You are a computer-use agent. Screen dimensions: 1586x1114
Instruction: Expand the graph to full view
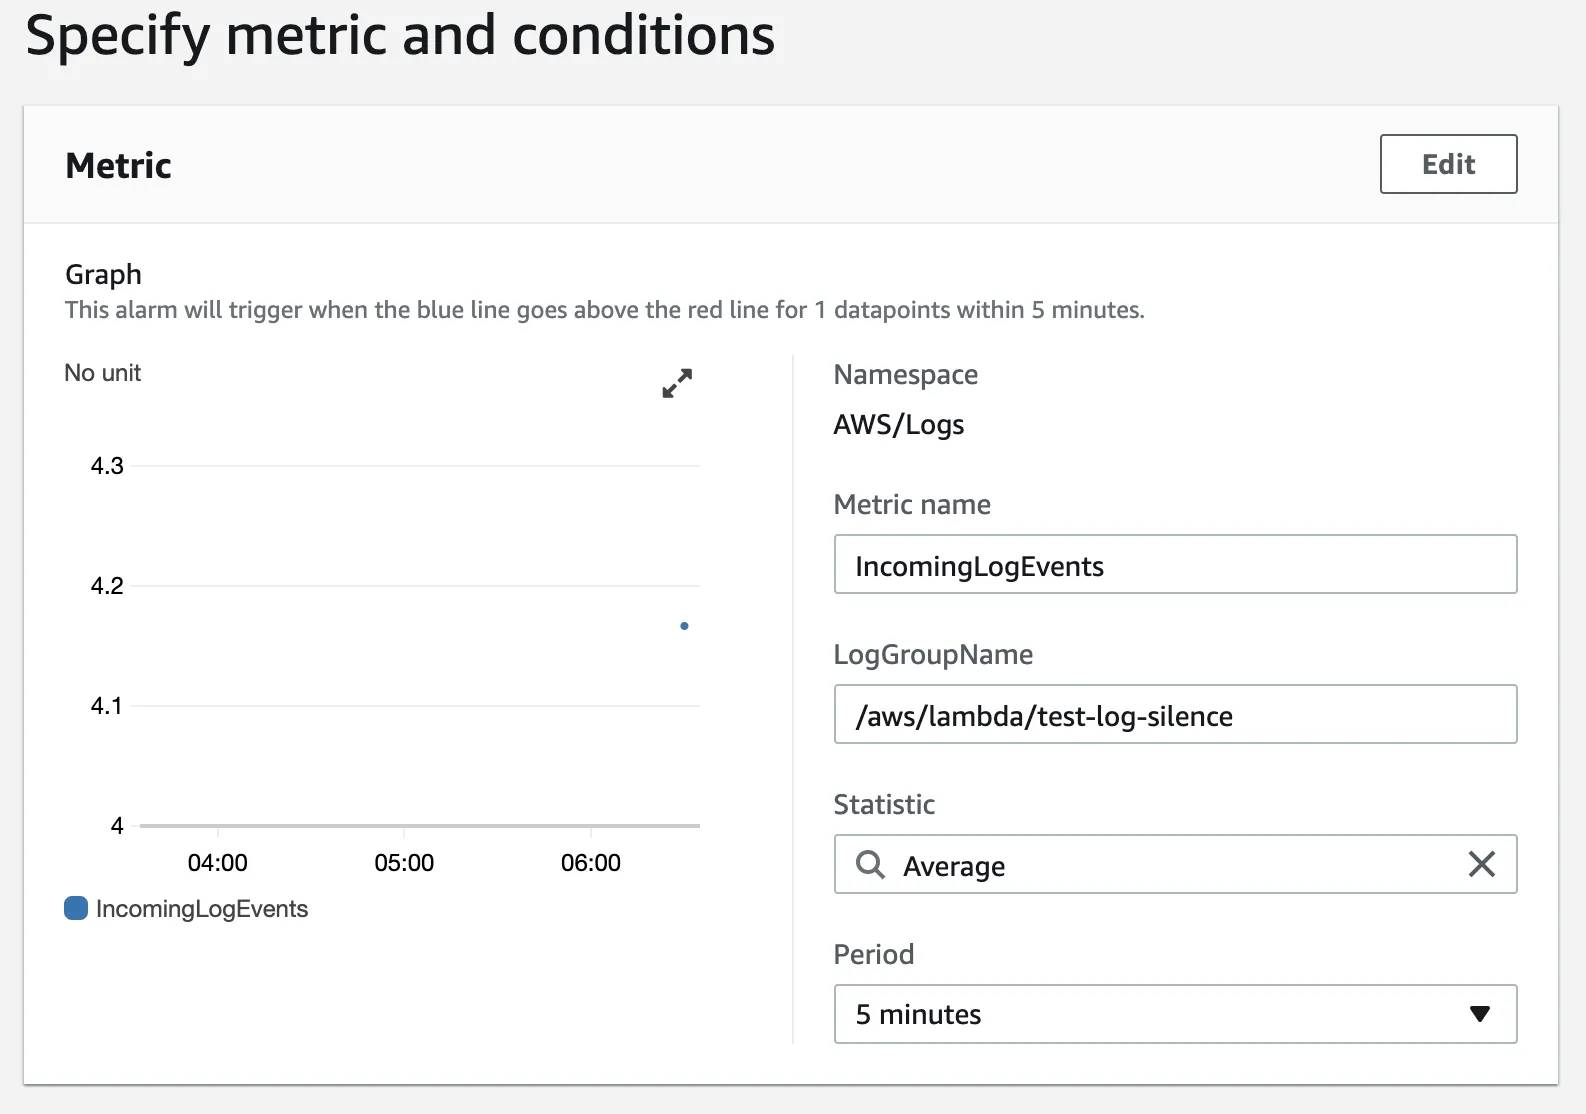pos(677,383)
